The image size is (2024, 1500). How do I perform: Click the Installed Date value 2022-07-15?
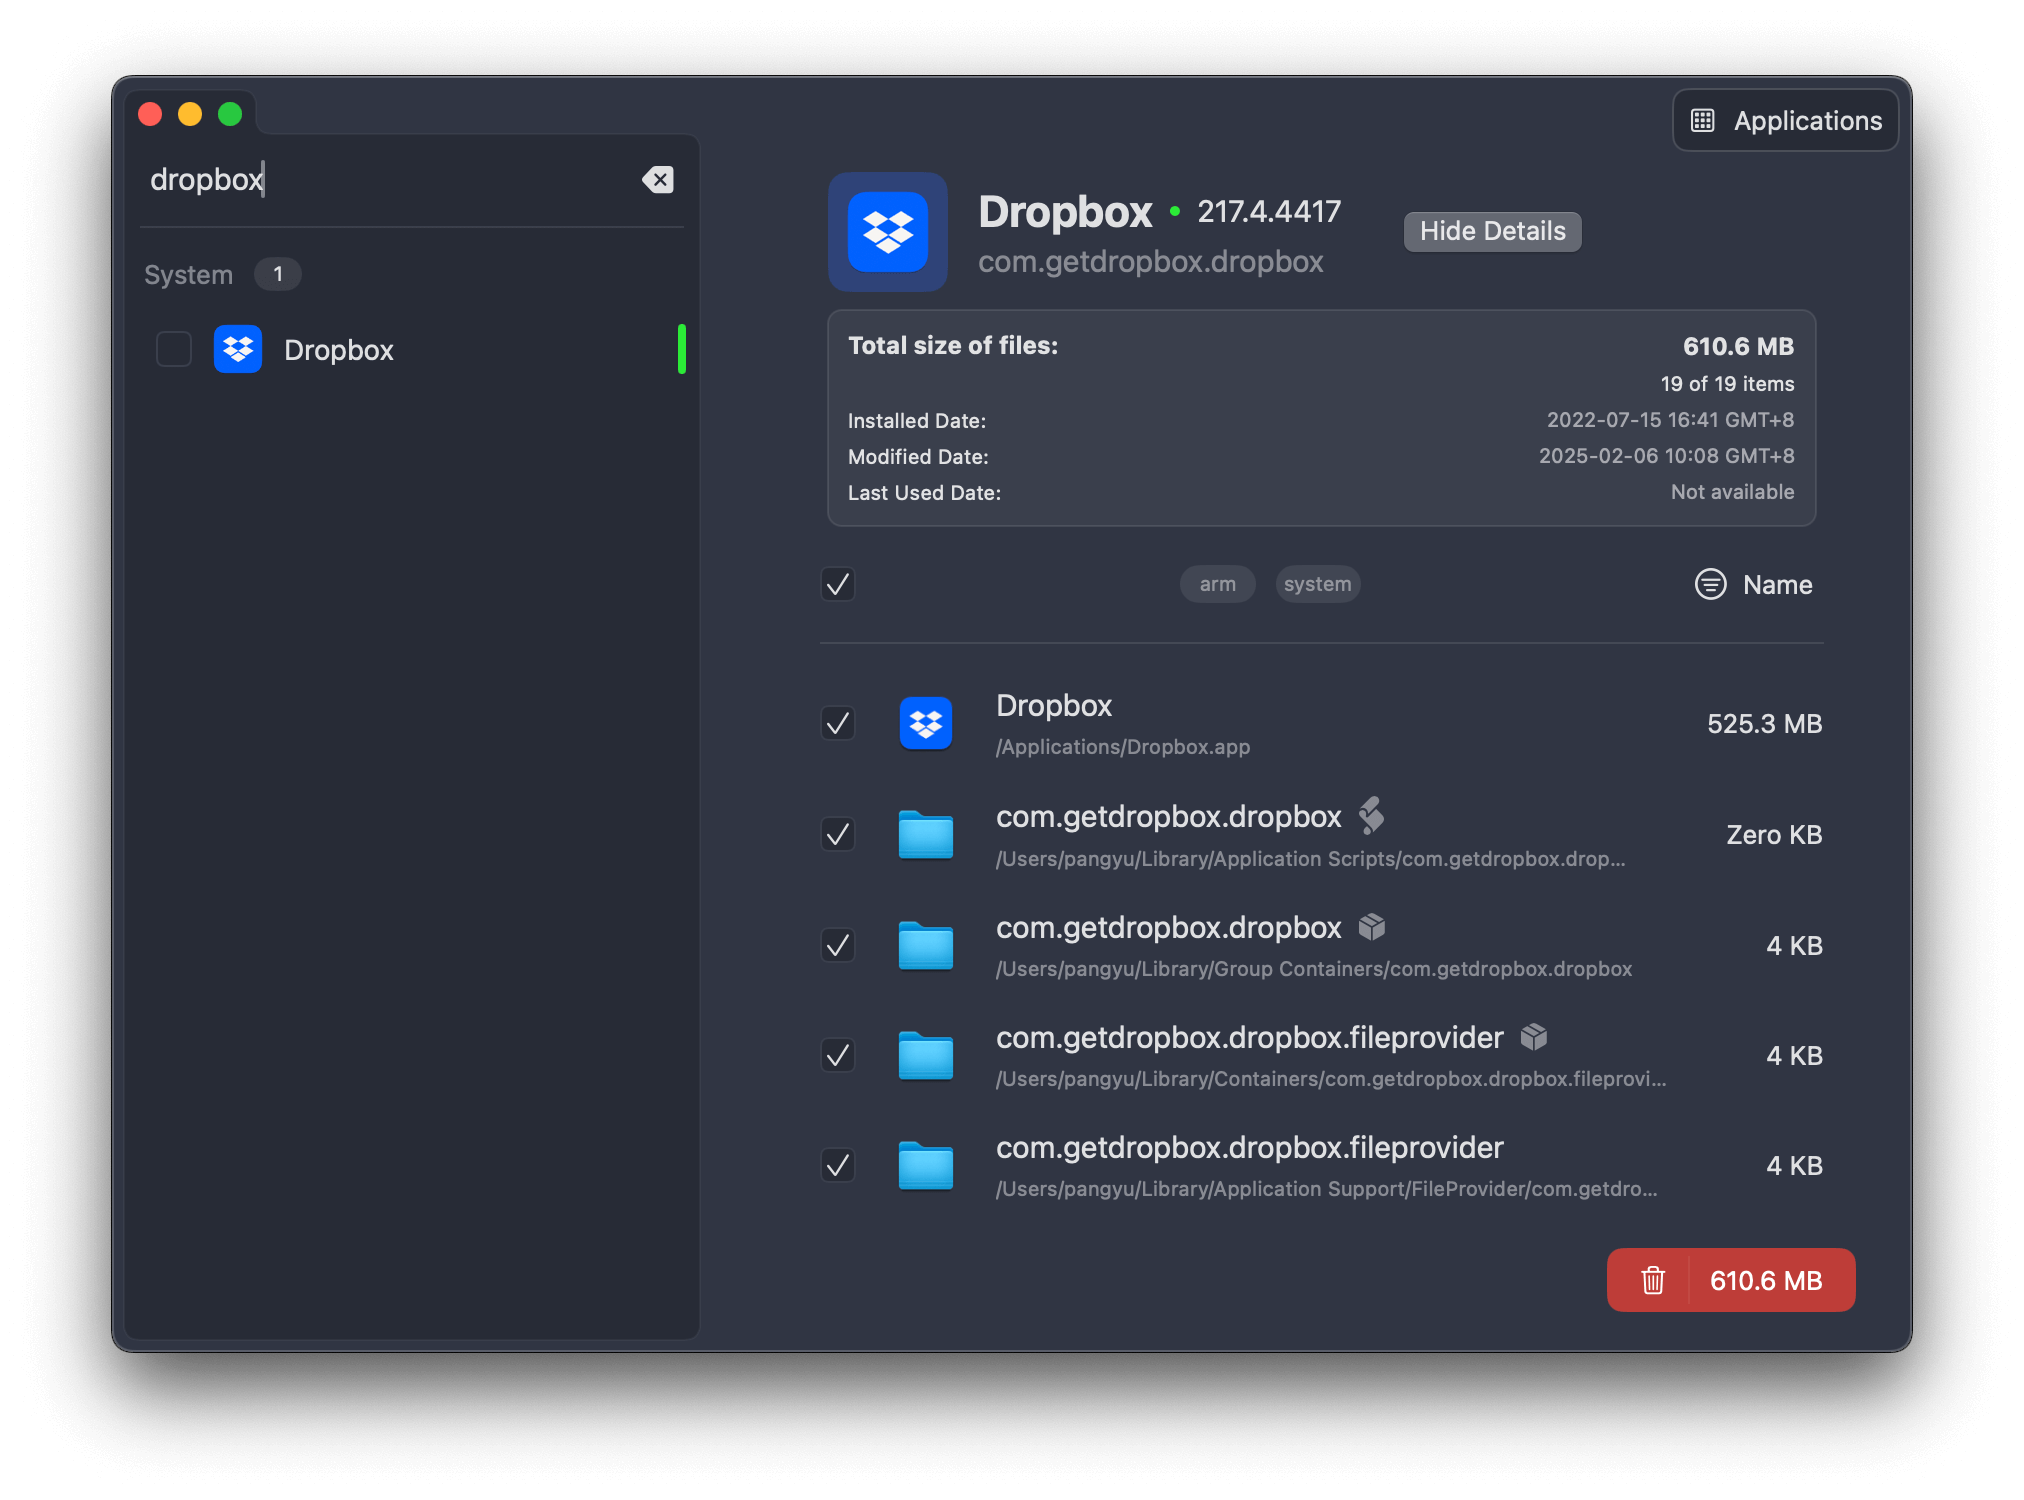(x=1670, y=420)
